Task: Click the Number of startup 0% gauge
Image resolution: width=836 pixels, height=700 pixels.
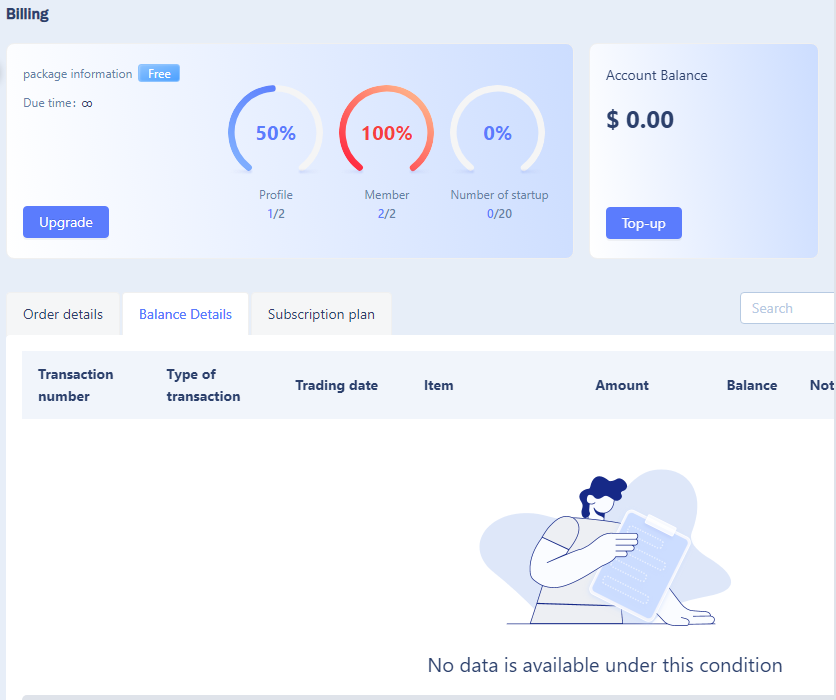Action: click(x=497, y=130)
